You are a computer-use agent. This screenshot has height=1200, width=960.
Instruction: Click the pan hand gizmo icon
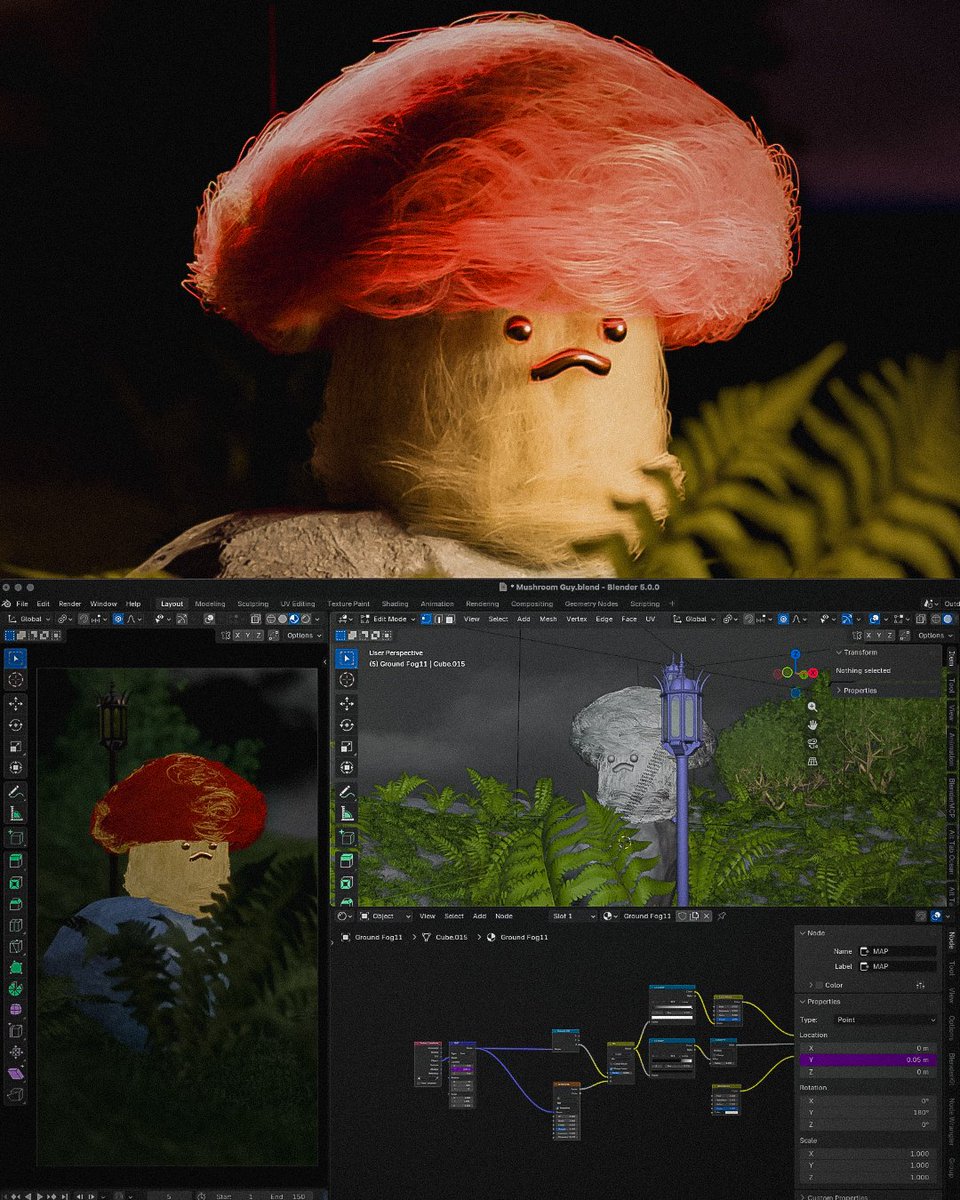(813, 725)
